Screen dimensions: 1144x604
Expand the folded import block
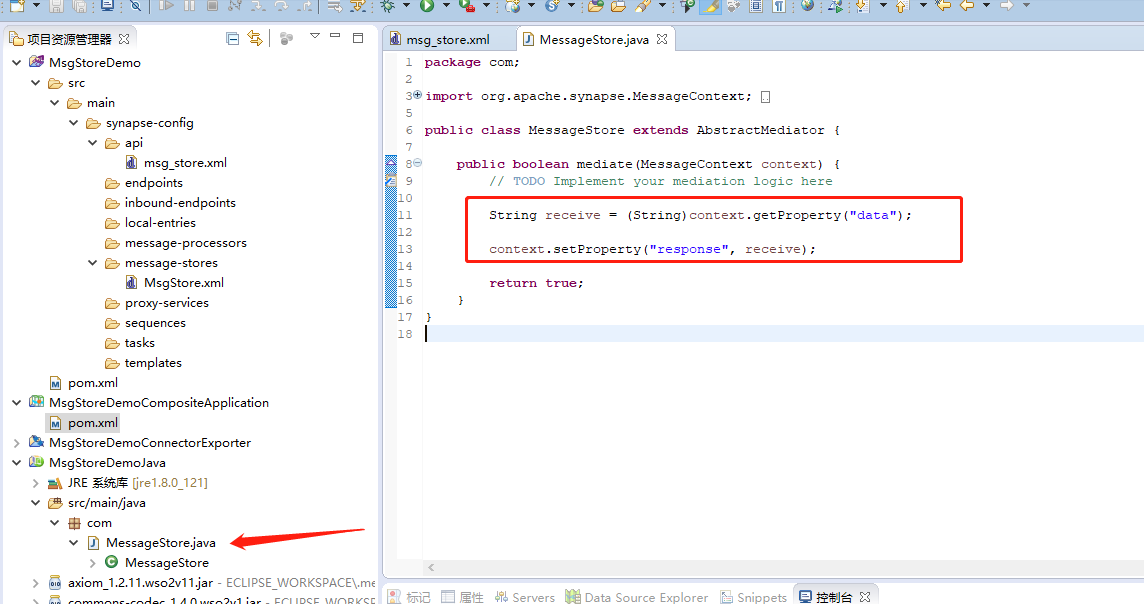pyautogui.click(x=417, y=95)
